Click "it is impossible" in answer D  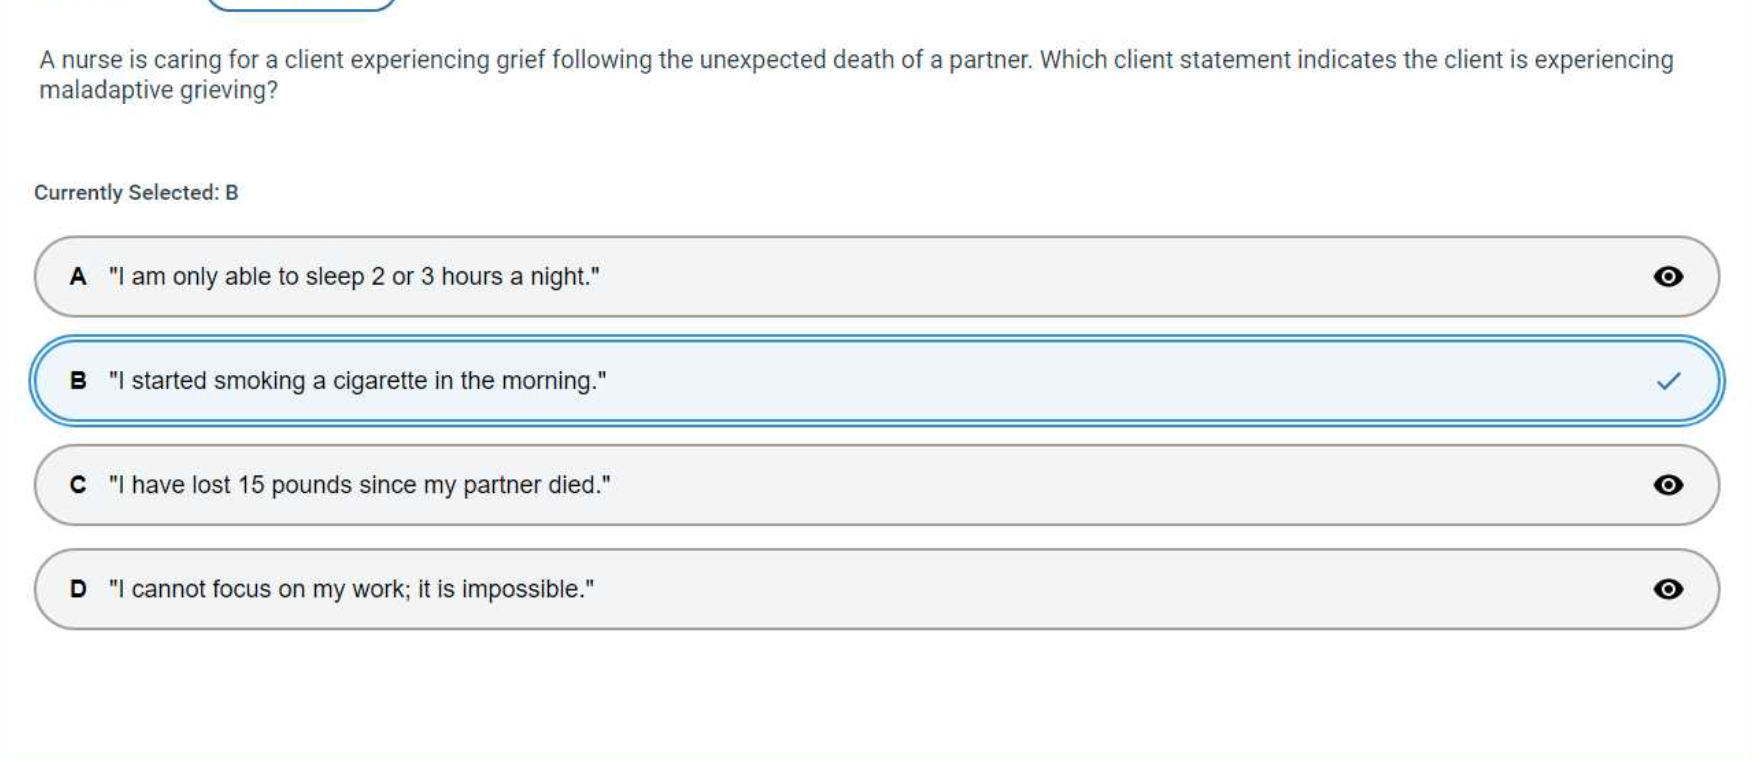(505, 589)
